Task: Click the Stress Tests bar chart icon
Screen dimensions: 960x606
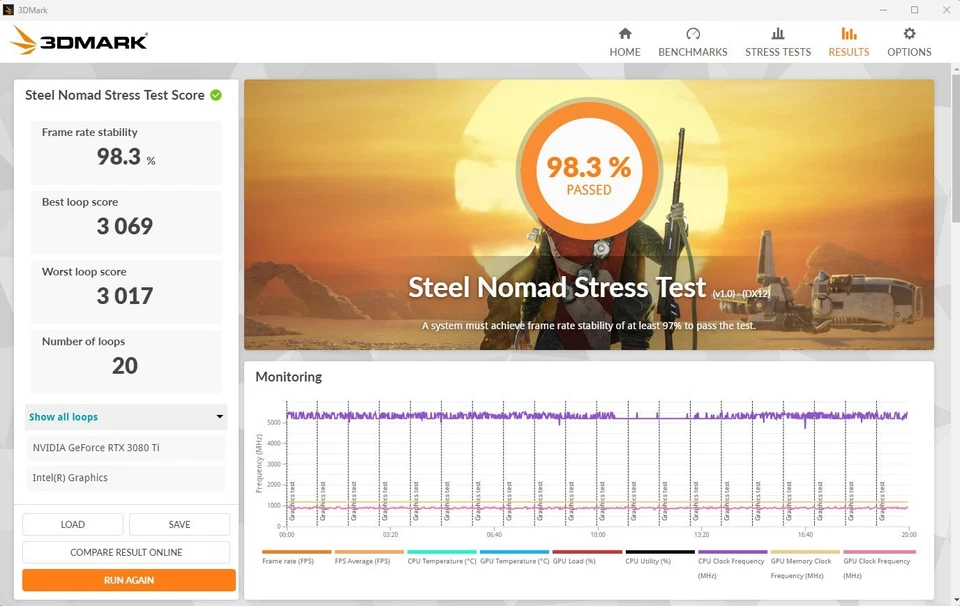Action: point(778,34)
